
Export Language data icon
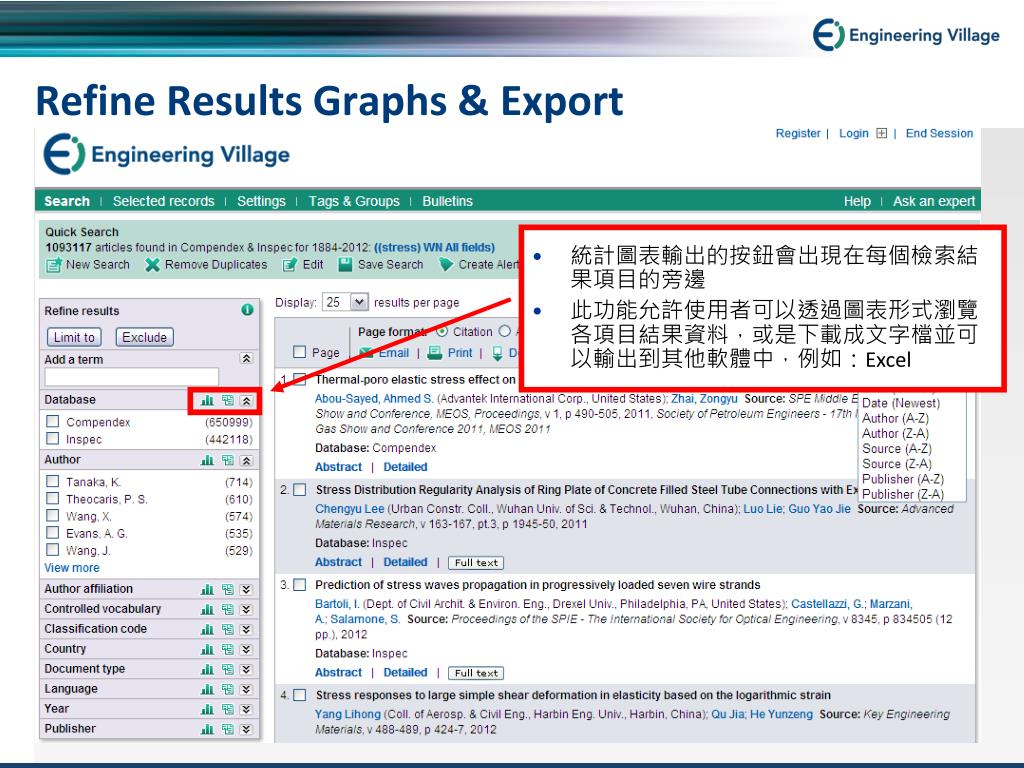[227, 689]
